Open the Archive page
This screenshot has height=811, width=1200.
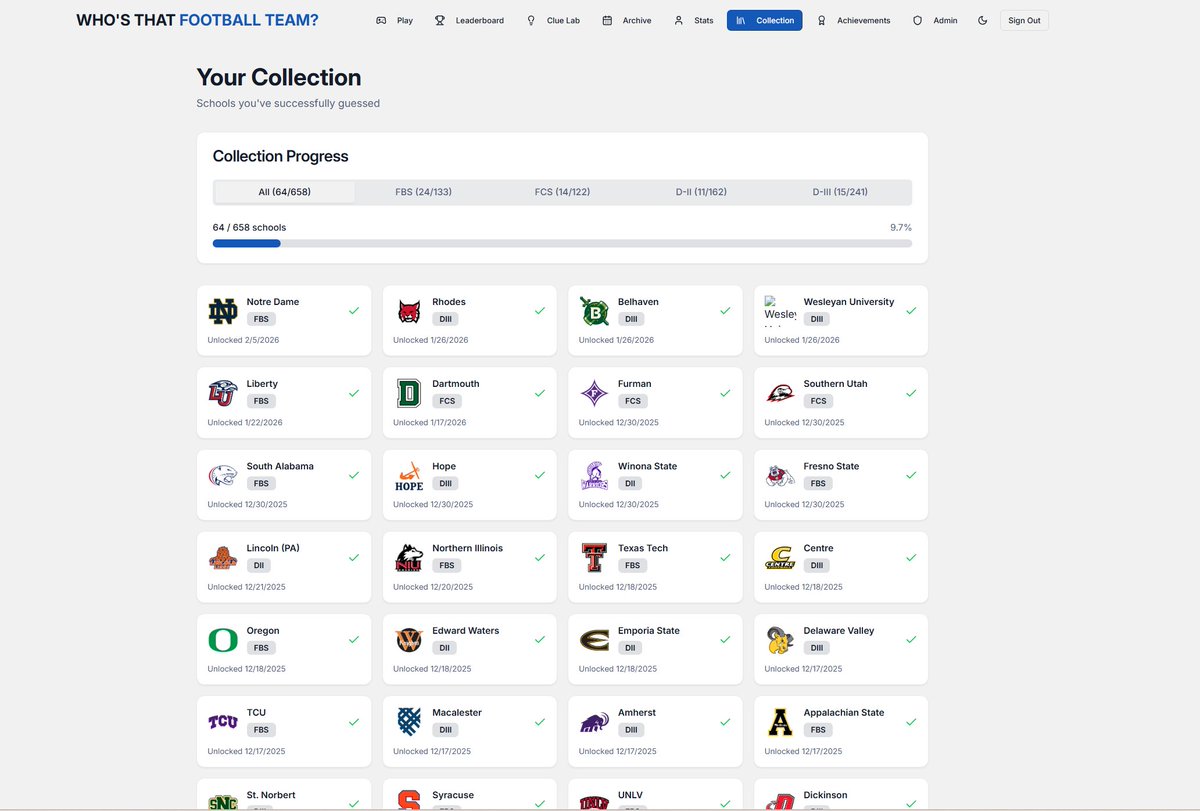pyautogui.click(x=626, y=20)
